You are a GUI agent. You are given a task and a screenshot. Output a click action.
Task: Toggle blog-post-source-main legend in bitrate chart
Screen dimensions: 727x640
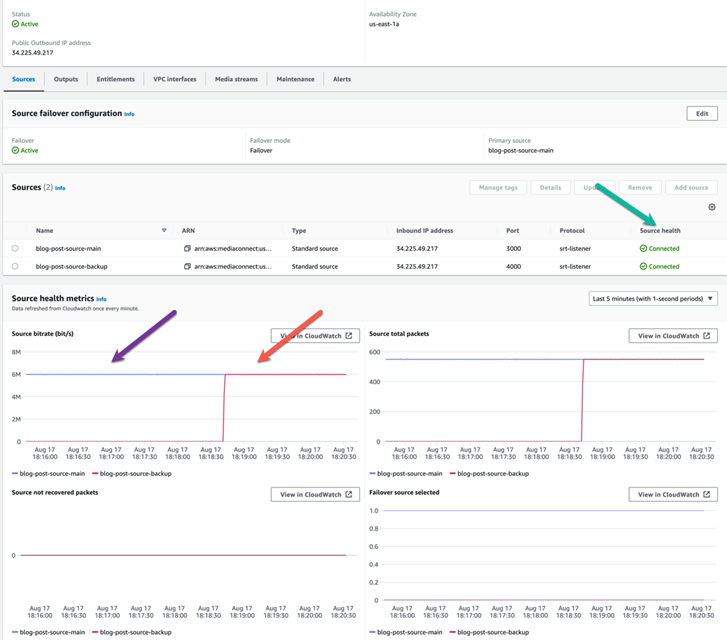point(47,474)
